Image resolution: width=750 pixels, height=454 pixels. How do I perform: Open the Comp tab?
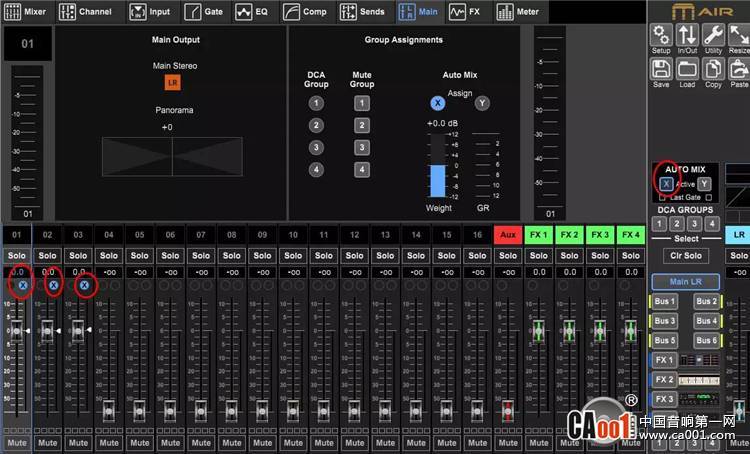pos(306,12)
